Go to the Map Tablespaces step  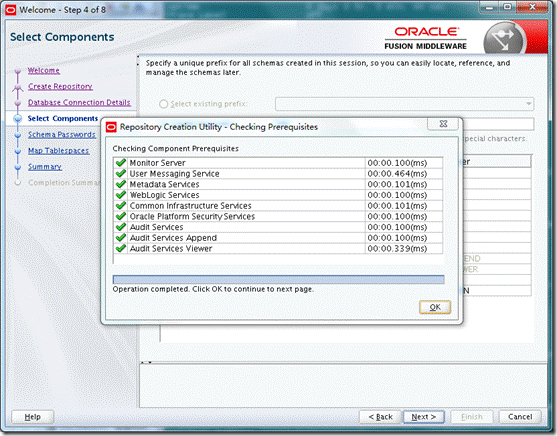click(58, 151)
